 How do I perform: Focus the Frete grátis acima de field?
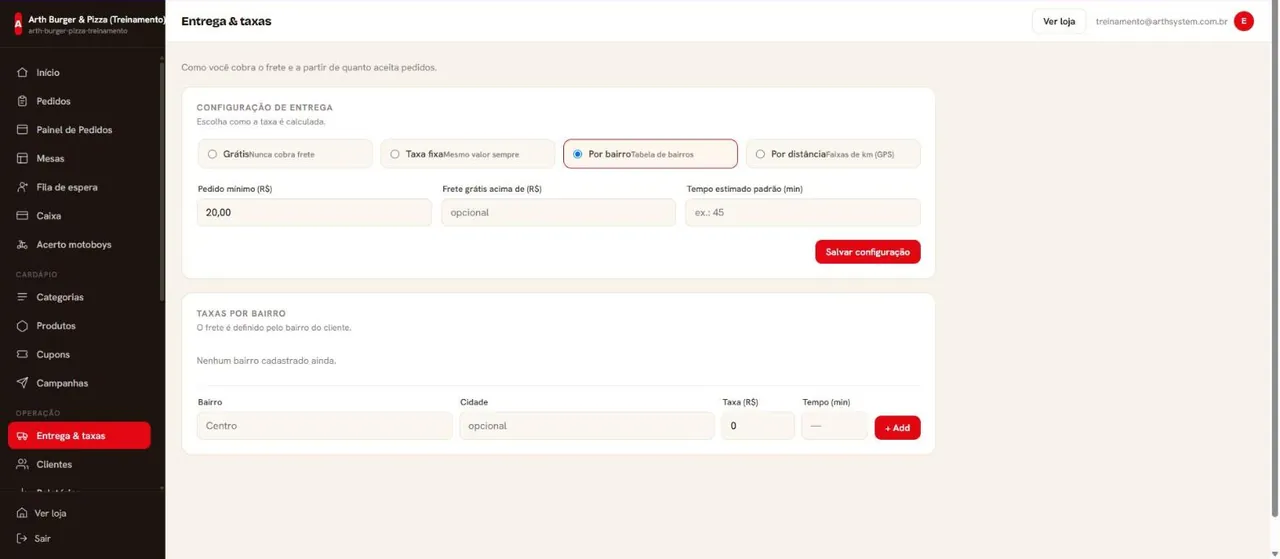(558, 212)
